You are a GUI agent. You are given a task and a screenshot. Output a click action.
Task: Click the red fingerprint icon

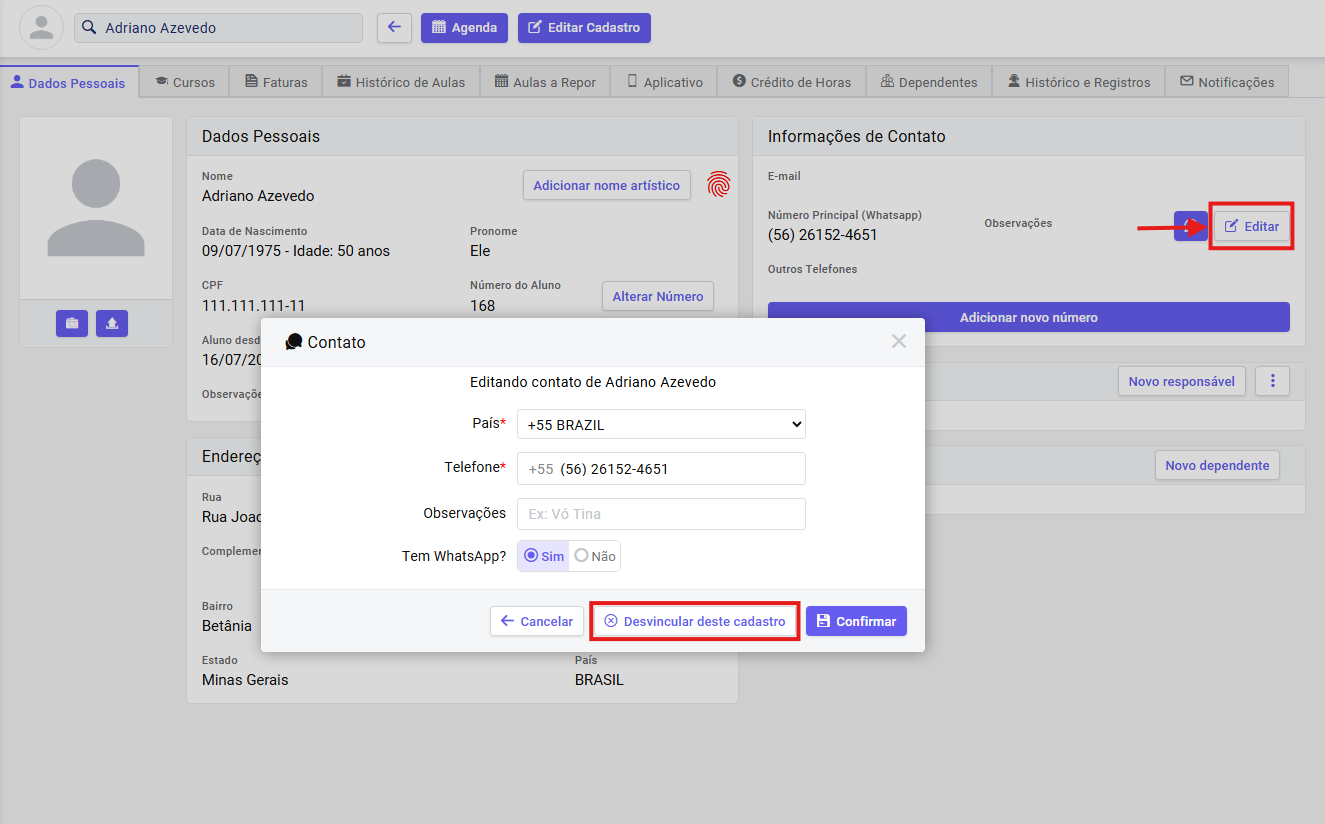click(x=718, y=184)
